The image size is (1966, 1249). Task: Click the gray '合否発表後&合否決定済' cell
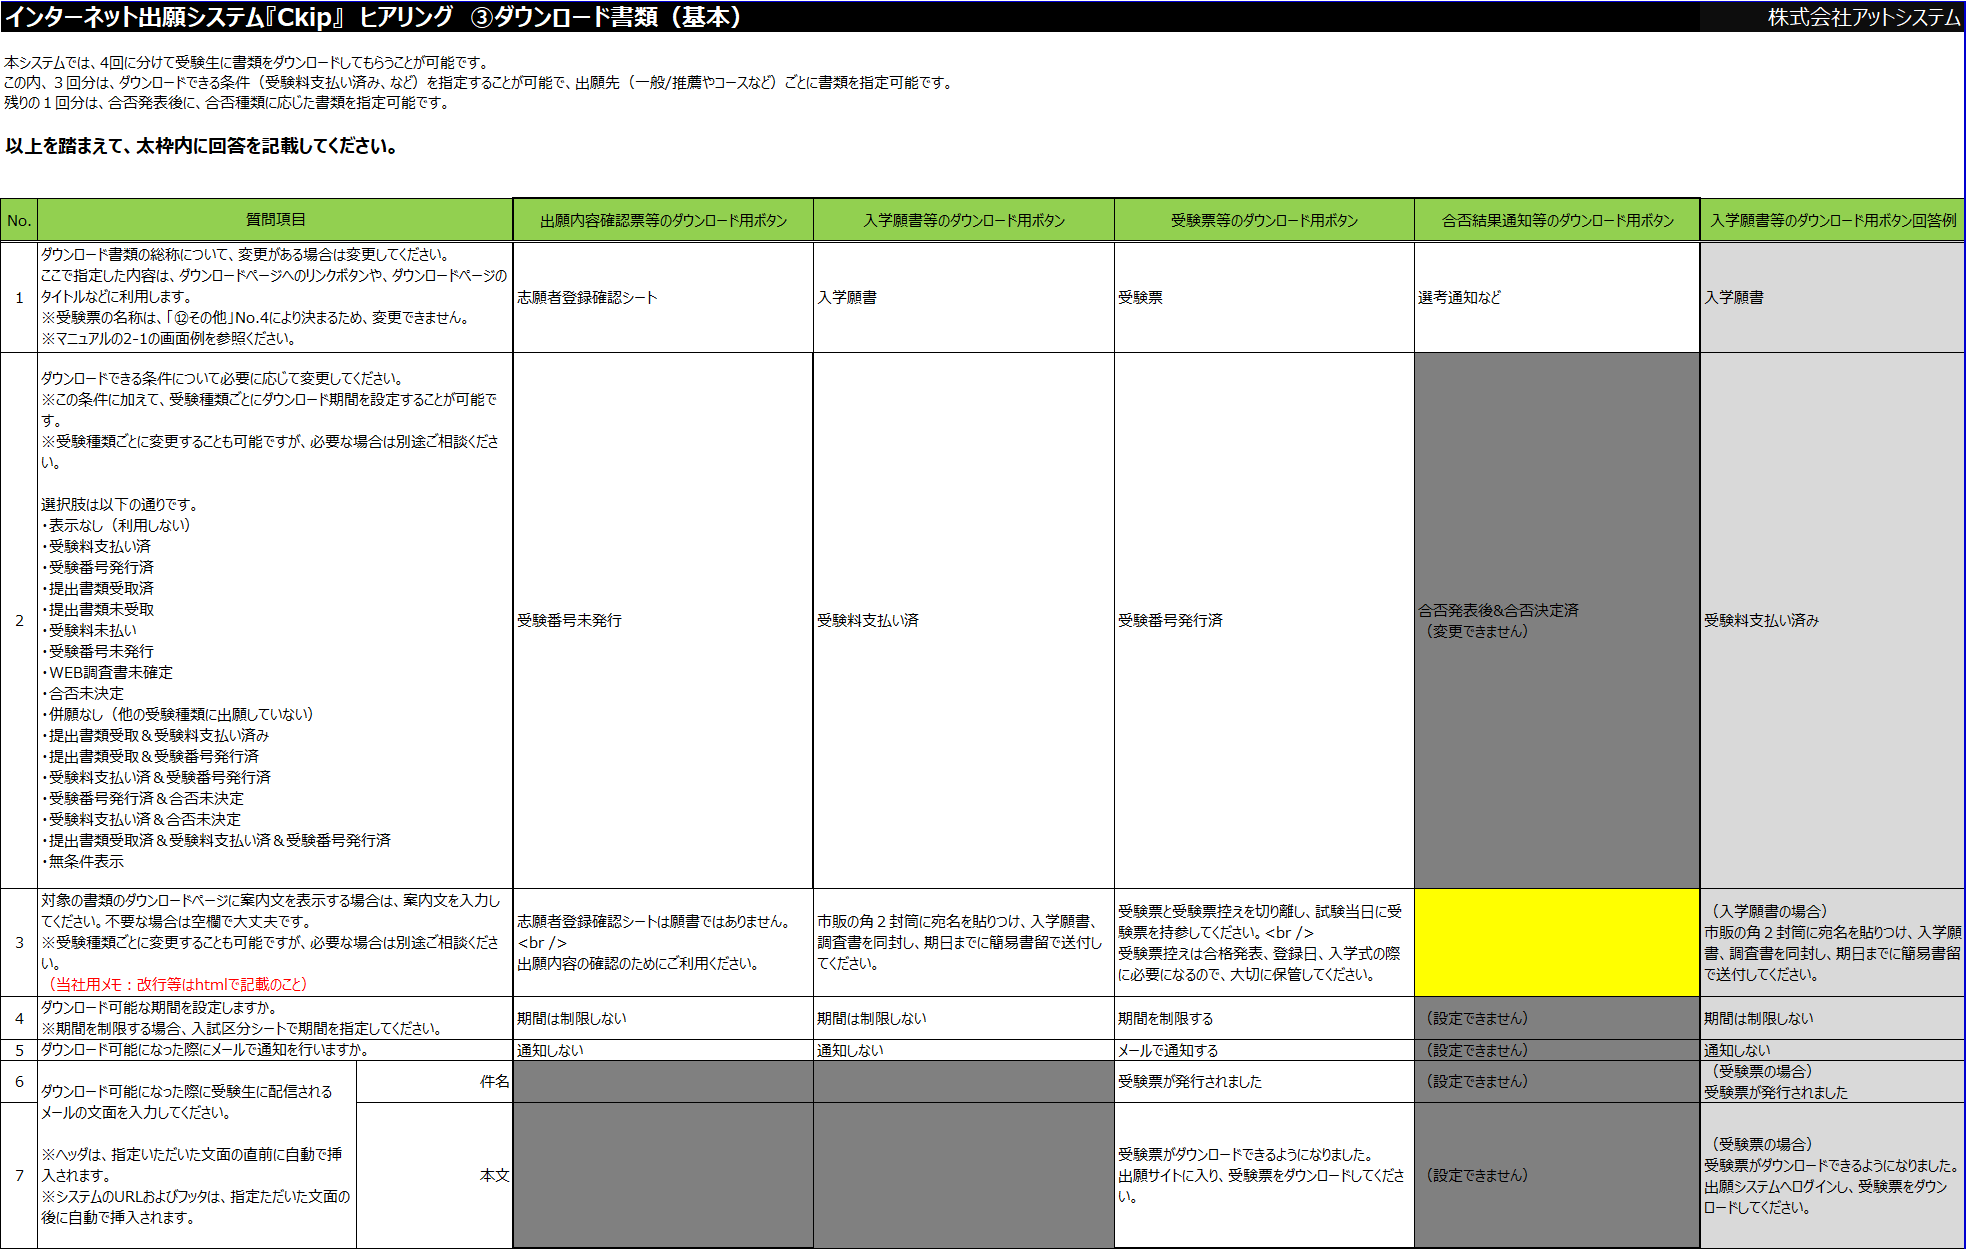(1556, 620)
